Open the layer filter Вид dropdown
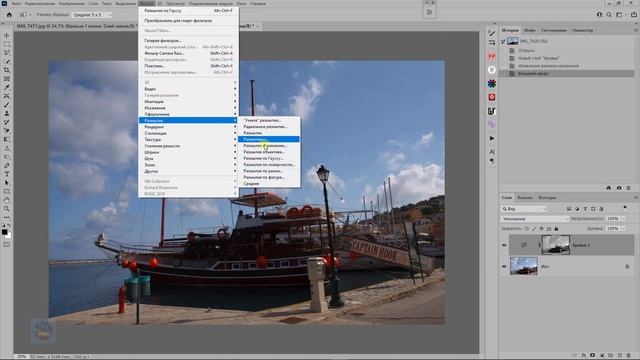The height and width of the screenshot is (360, 640). coord(524,209)
